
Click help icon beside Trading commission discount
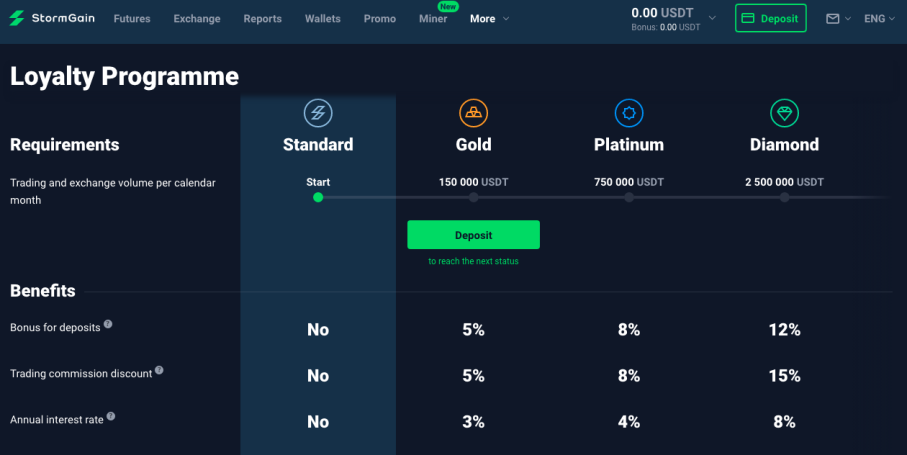[159, 370]
